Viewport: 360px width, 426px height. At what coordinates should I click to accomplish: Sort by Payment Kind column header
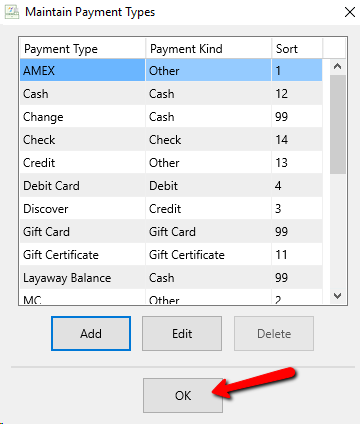(208, 49)
